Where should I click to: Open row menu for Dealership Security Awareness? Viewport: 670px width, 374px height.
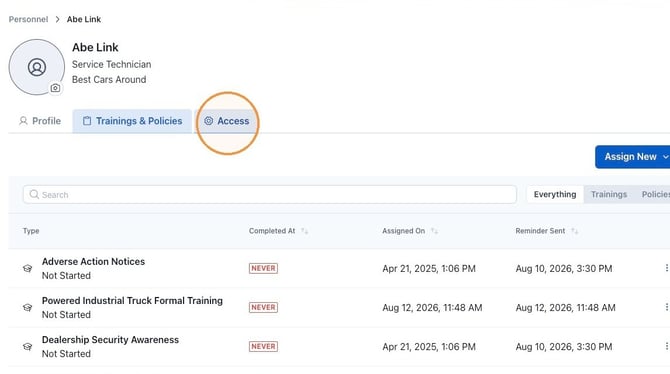(x=666, y=346)
